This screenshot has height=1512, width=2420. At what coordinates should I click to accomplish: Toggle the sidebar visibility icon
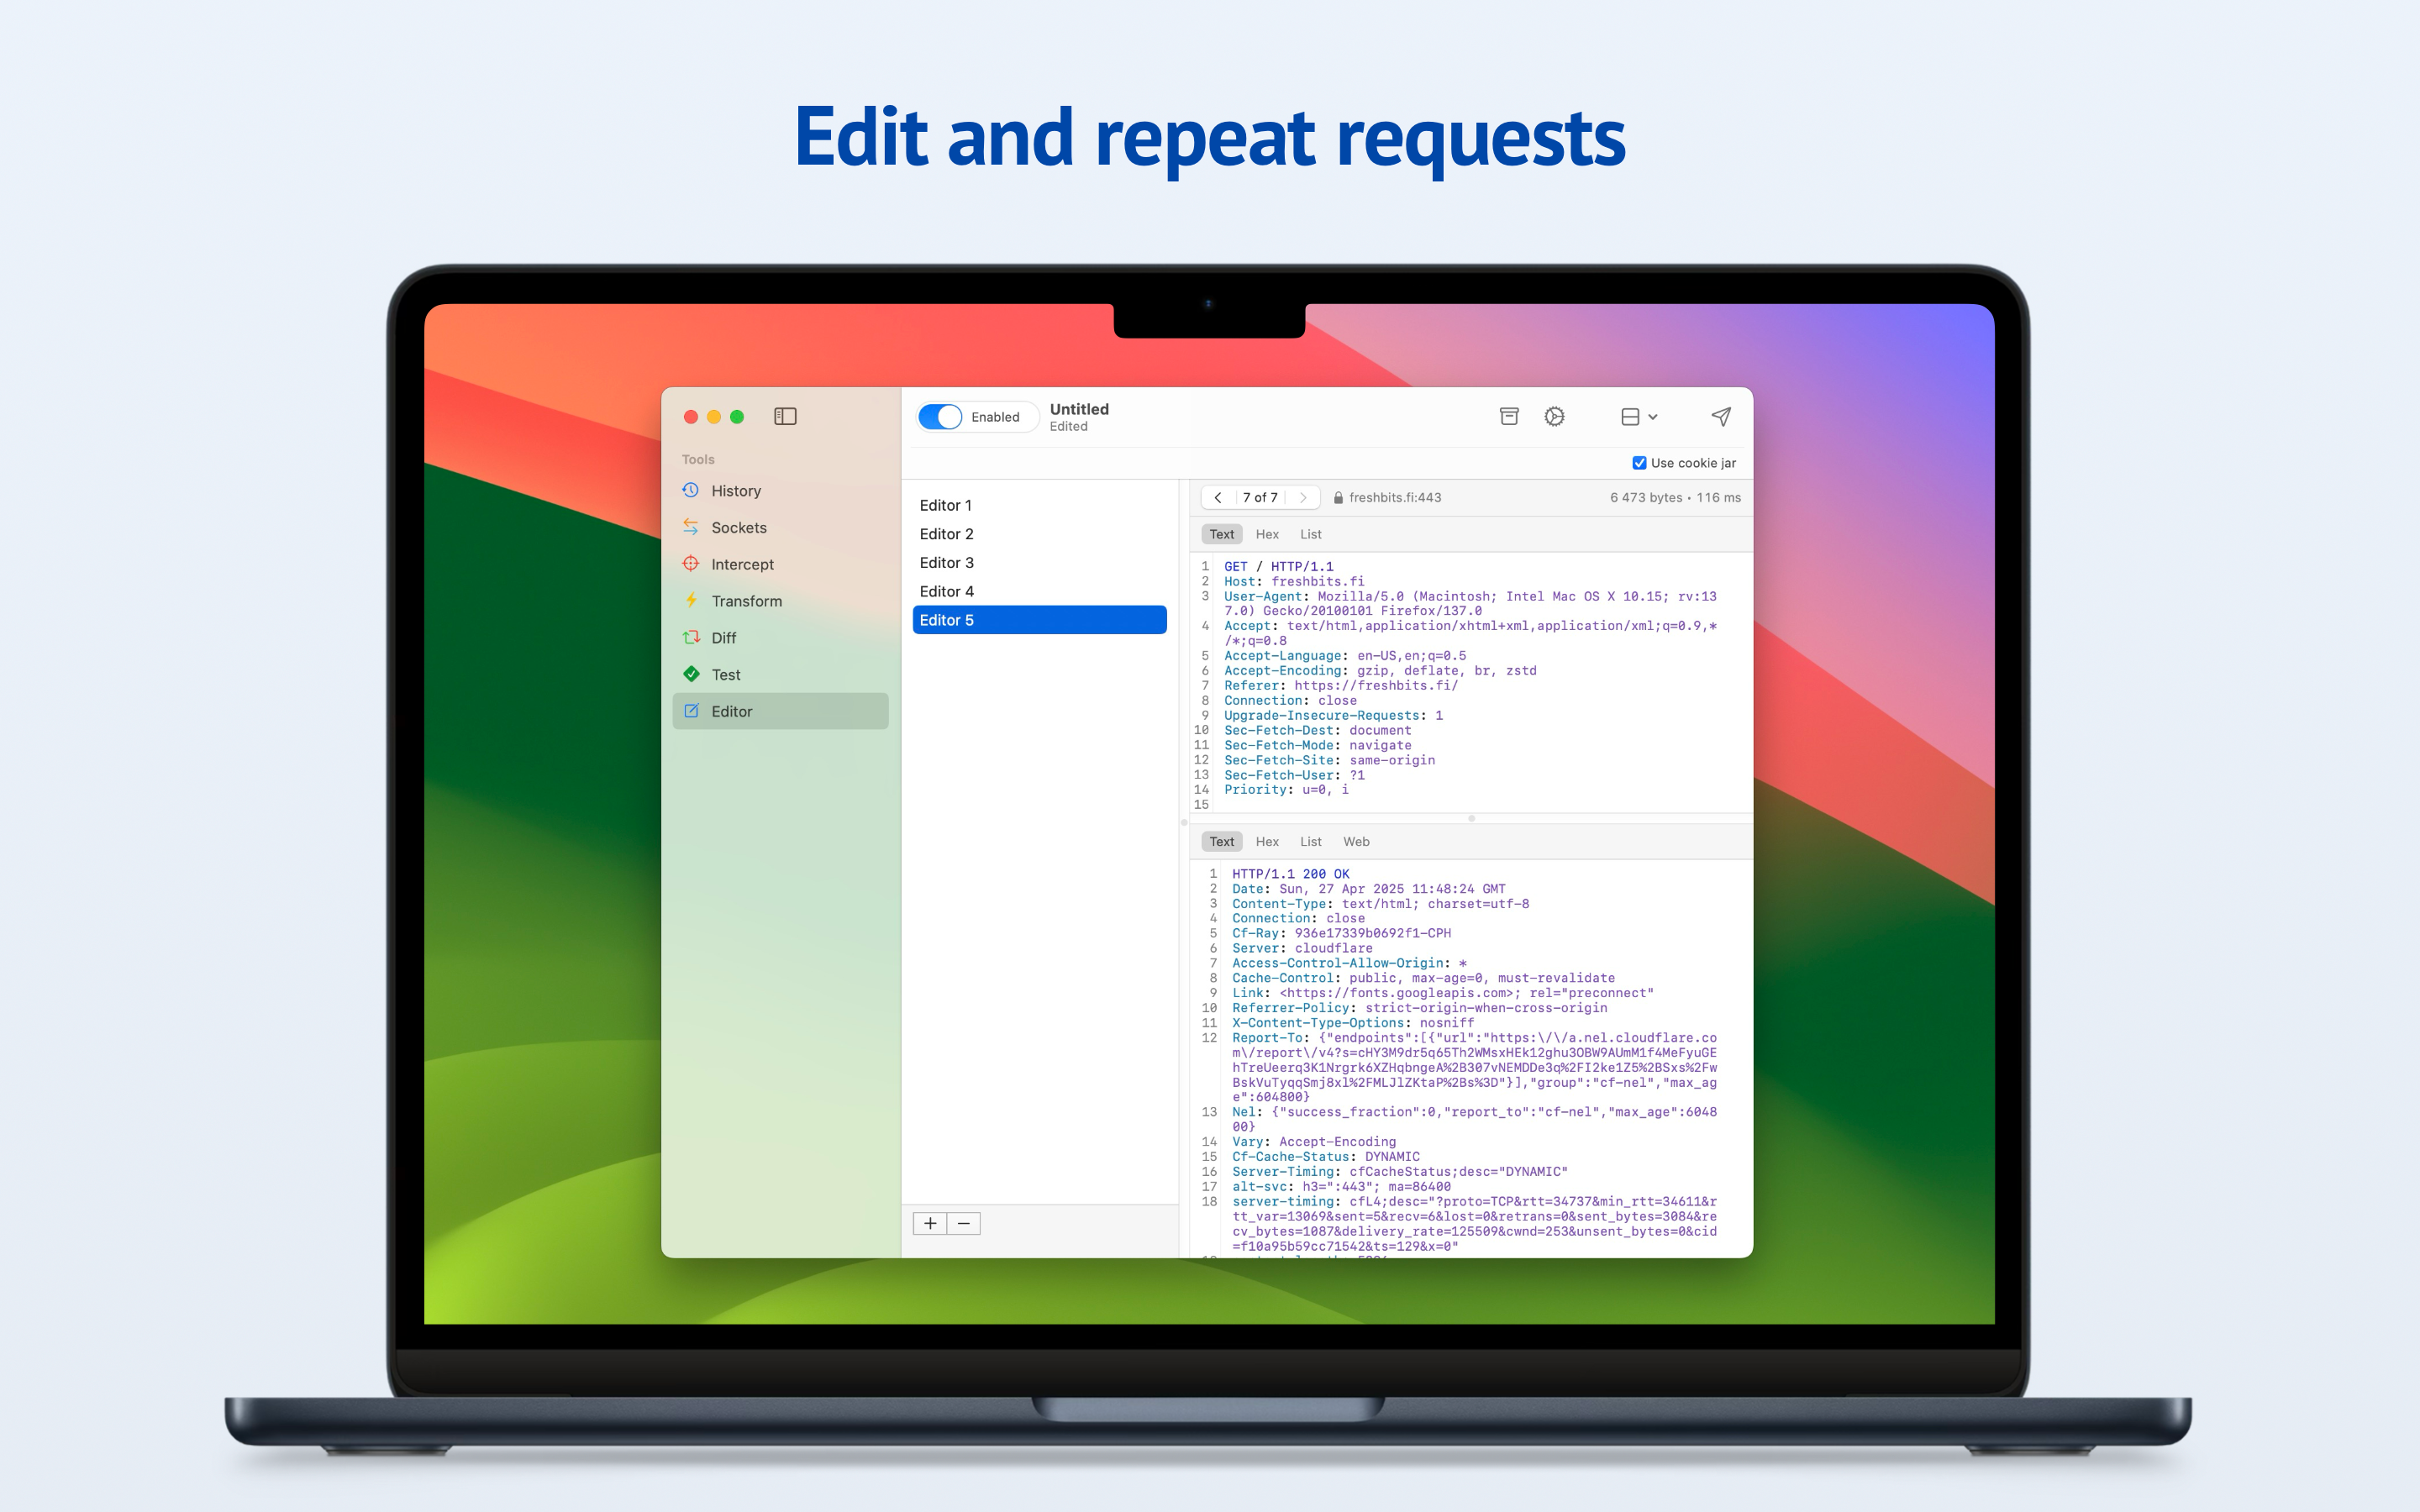coord(785,416)
